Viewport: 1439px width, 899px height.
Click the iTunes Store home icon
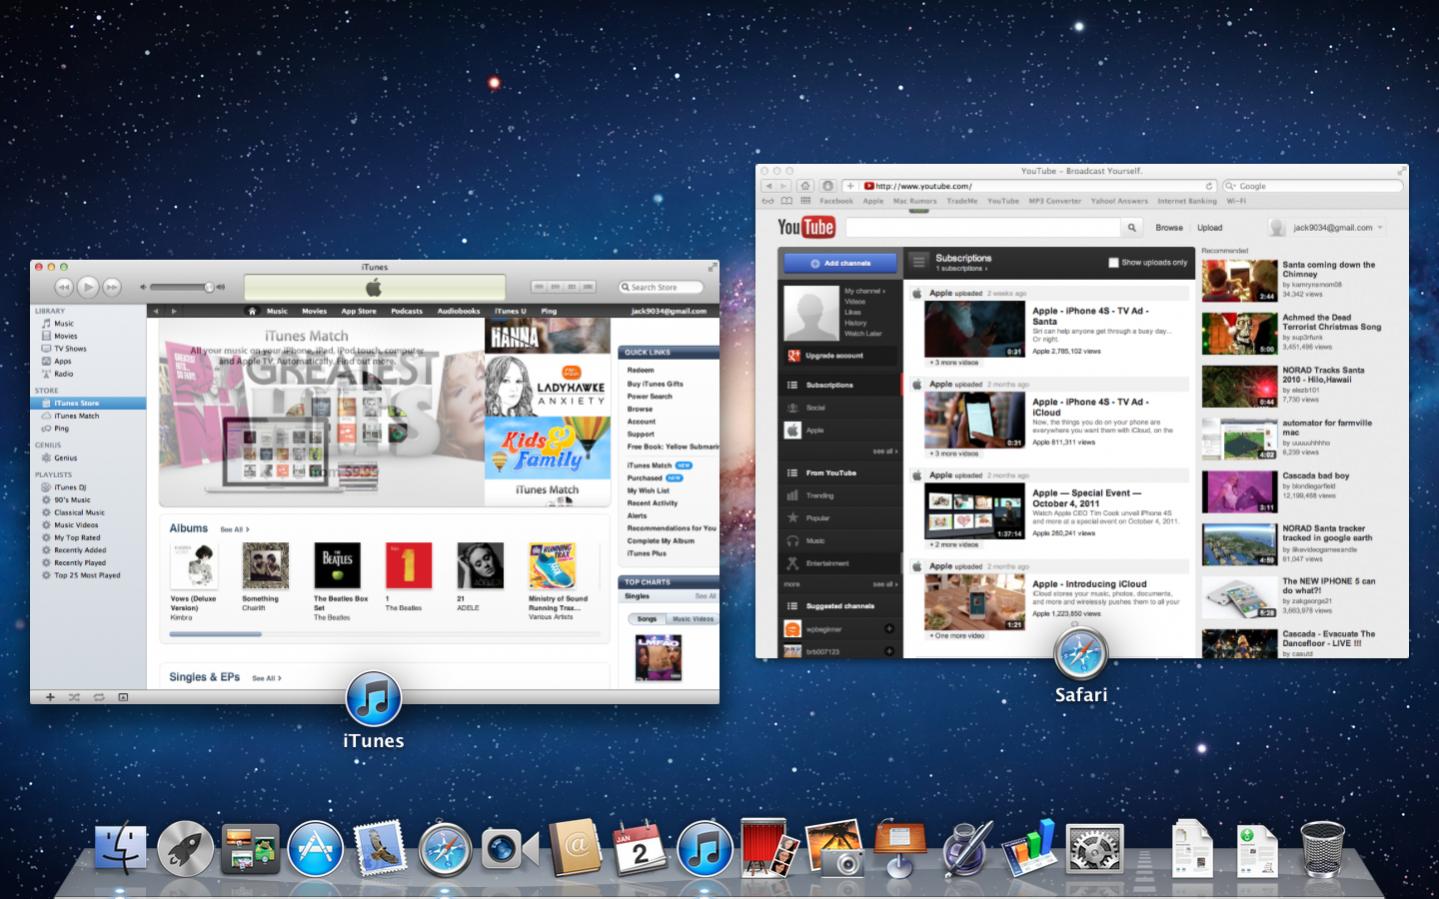pyautogui.click(x=252, y=311)
